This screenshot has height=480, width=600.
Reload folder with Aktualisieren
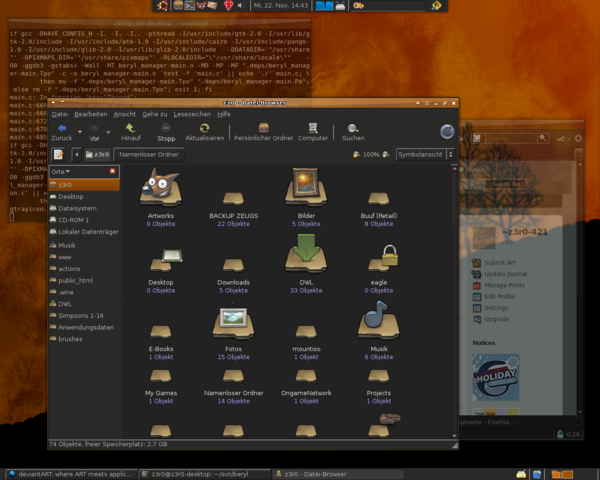205,132
